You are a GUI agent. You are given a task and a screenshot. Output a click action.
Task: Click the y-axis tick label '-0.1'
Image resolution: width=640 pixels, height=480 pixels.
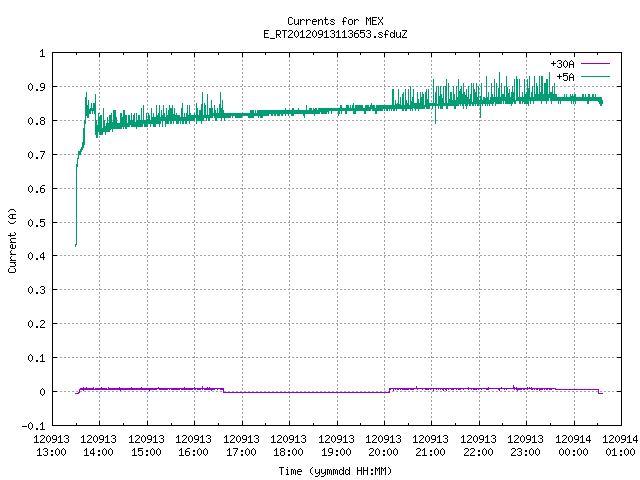pos(33,426)
